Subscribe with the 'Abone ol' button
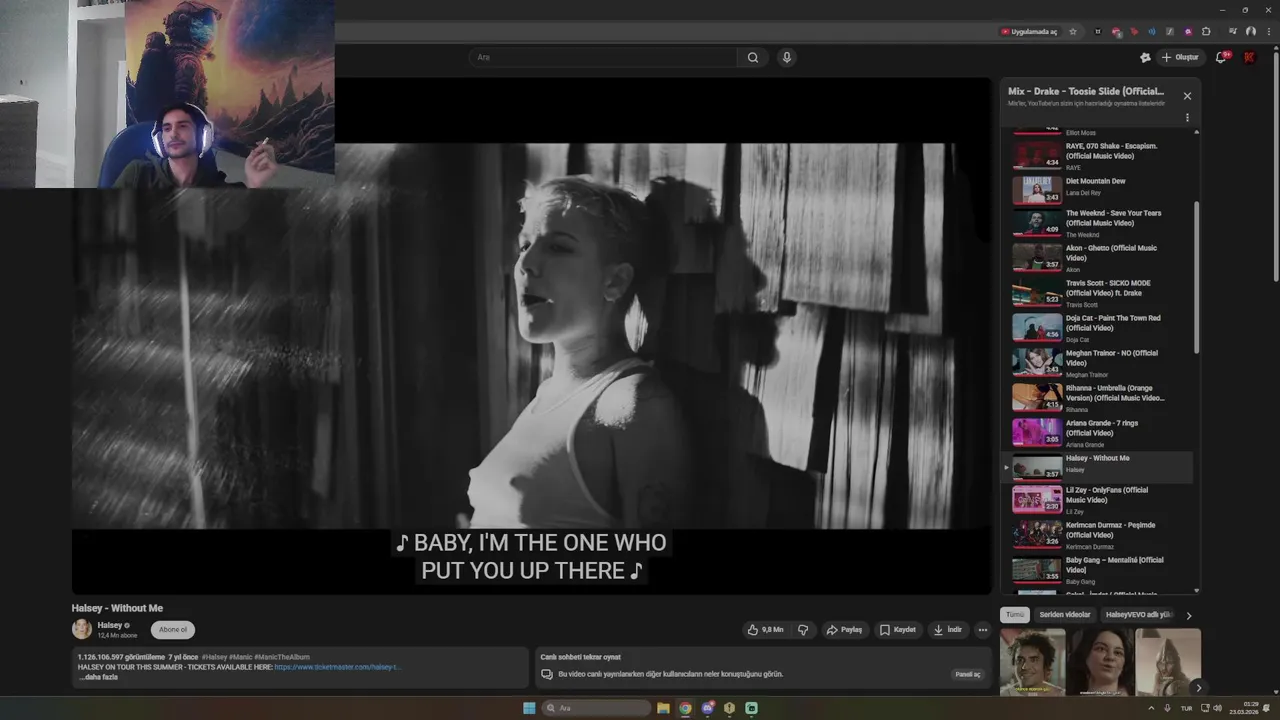This screenshot has width=1280, height=720. click(x=173, y=629)
